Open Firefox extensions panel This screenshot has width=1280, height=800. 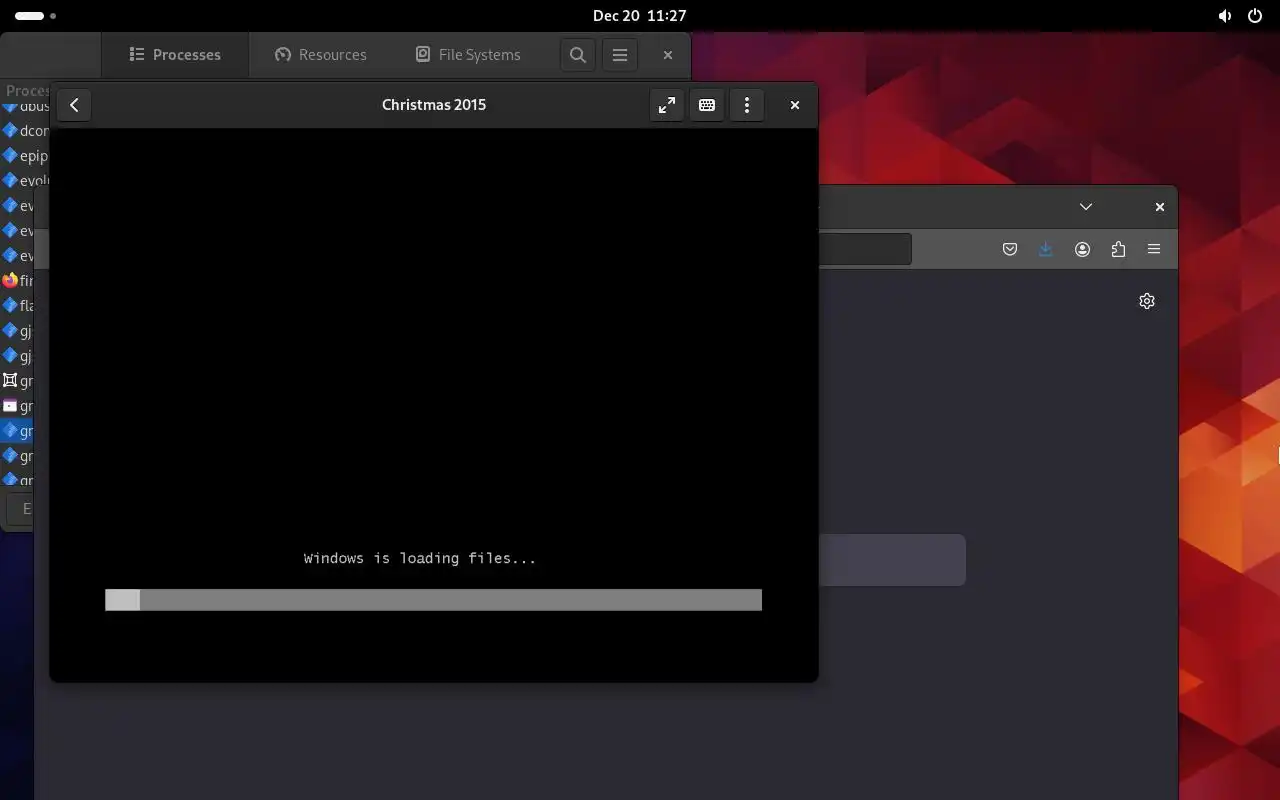tap(1118, 249)
